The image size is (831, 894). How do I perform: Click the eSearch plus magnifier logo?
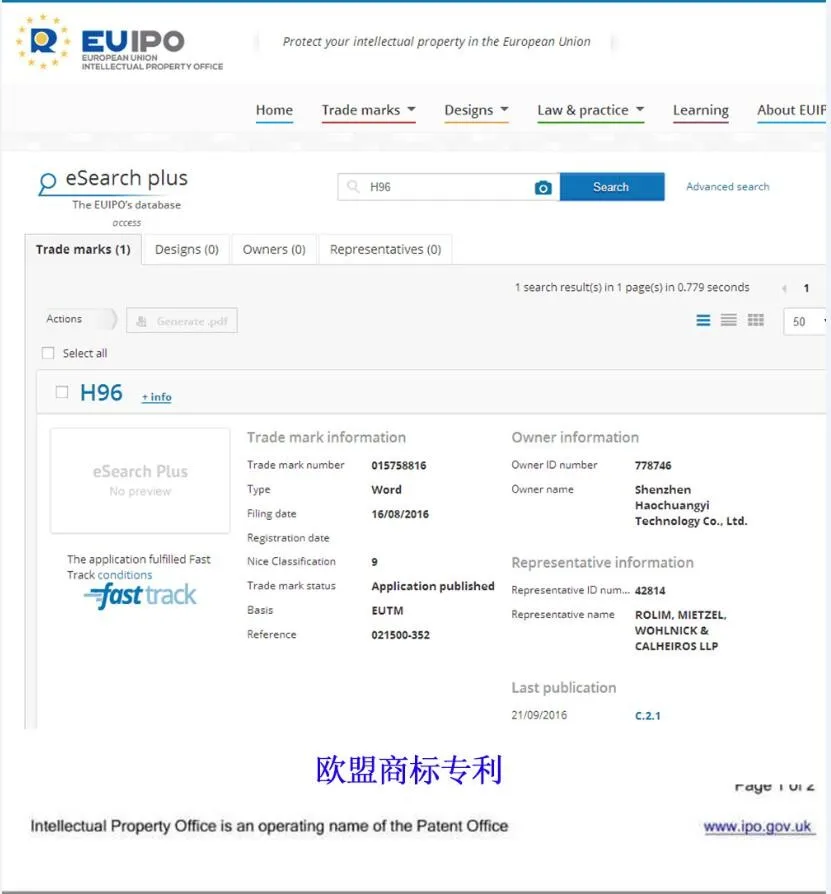47,183
